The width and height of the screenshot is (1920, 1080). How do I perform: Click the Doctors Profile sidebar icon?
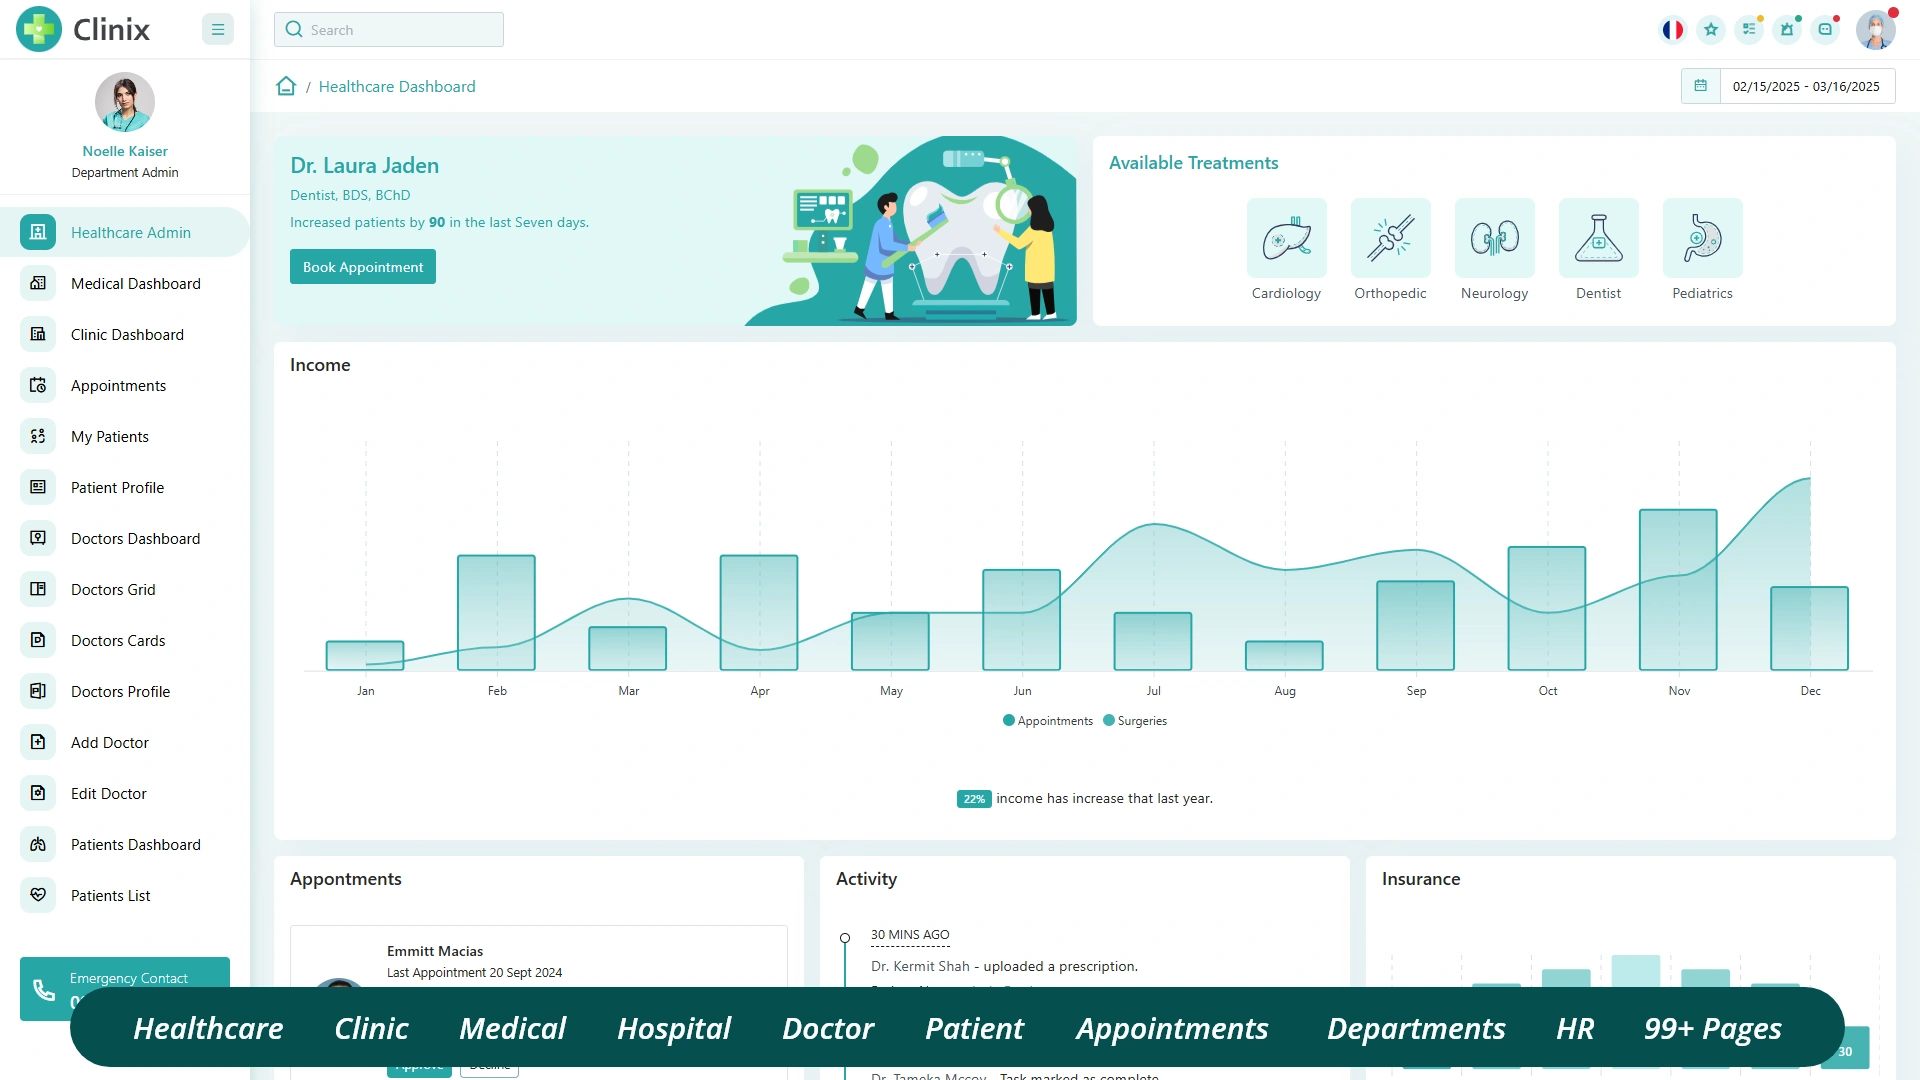pos(38,691)
